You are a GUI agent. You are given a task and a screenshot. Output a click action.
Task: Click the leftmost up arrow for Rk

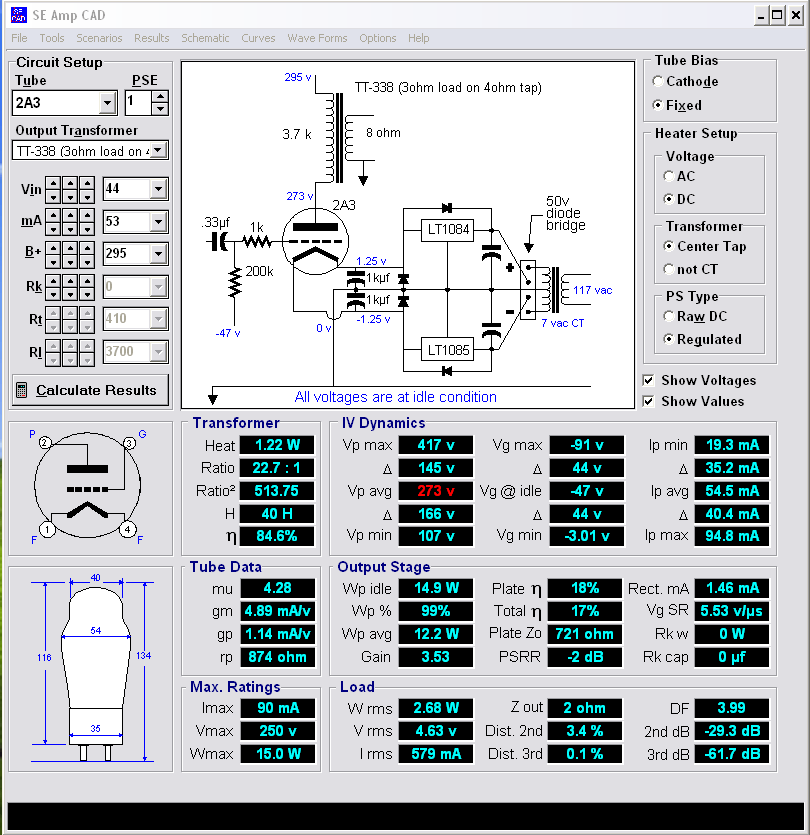[53, 281]
